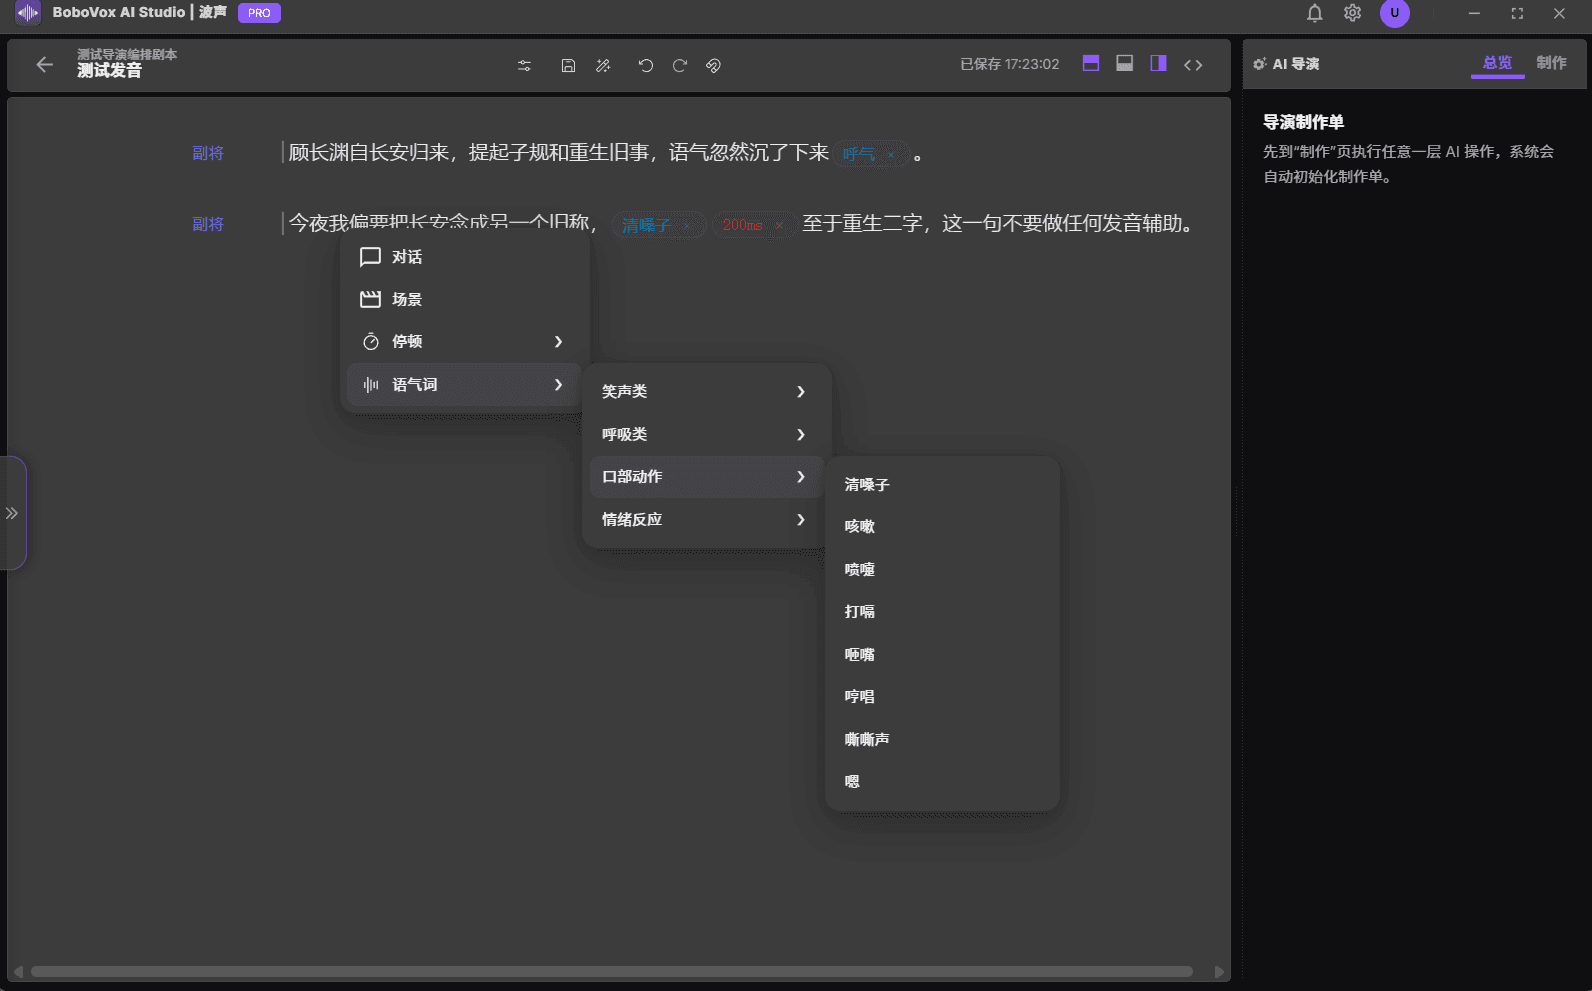This screenshot has height=991, width=1592.
Task: Open notifications bell
Action: (1315, 13)
